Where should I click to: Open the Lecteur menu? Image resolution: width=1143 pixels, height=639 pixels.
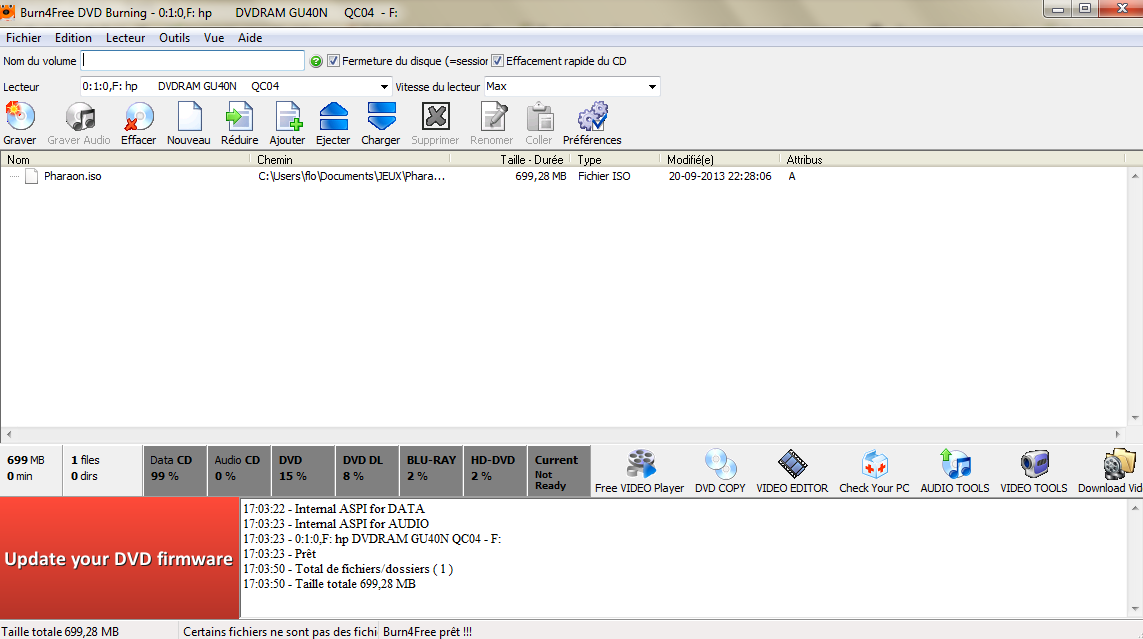125,38
